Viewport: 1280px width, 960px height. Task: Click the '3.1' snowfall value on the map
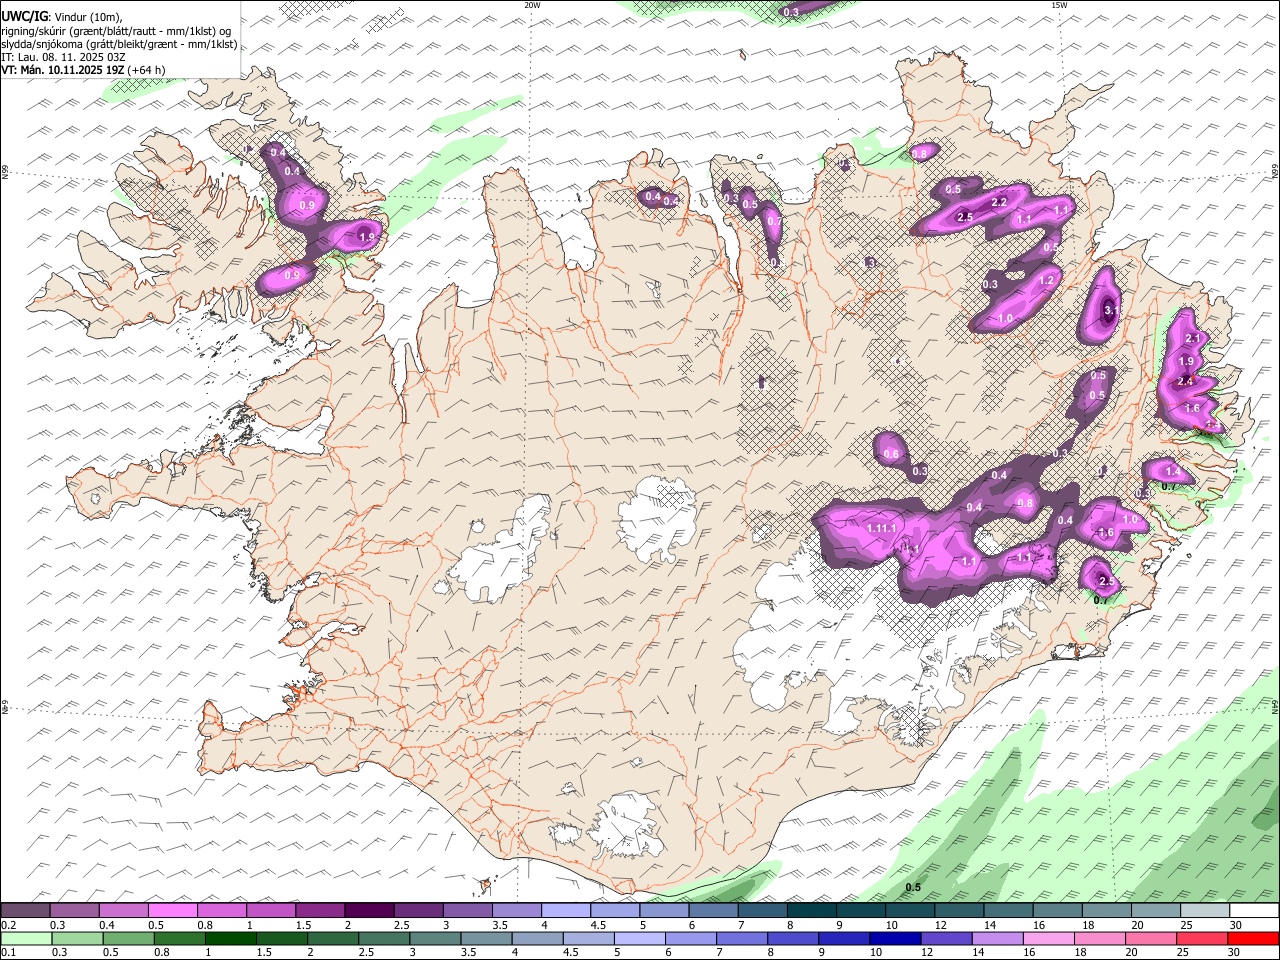pyautogui.click(x=1110, y=311)
